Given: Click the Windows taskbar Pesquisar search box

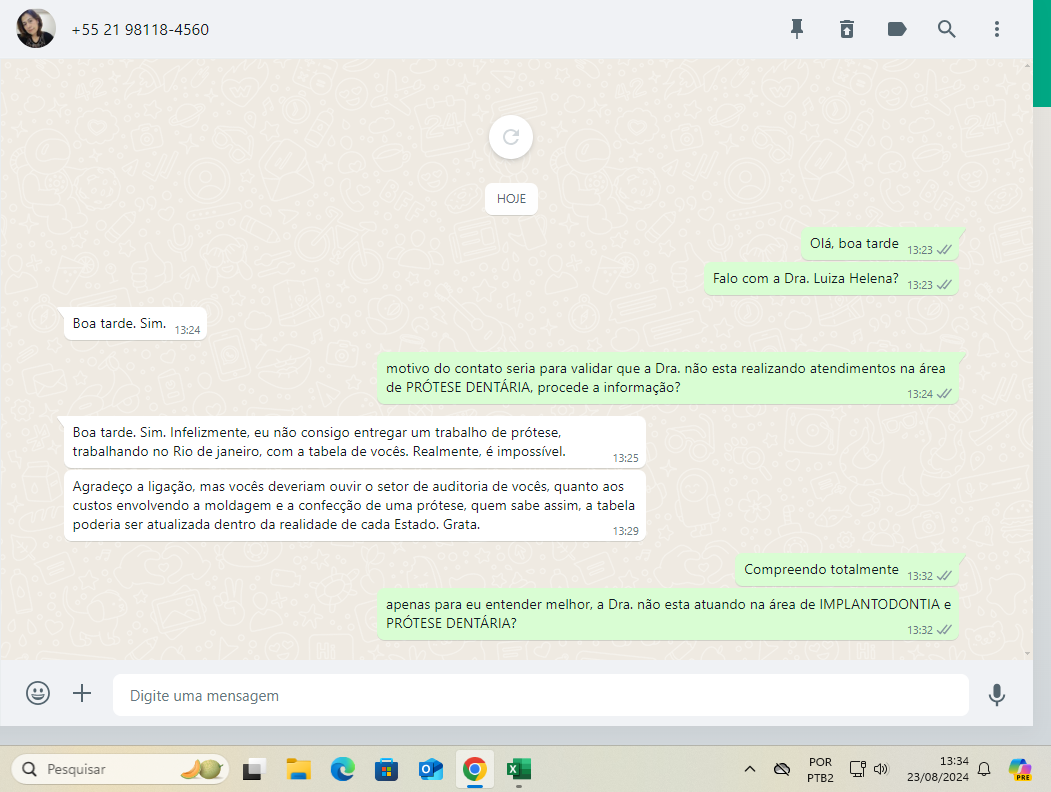Looking at the screenshot, I should click(x=121, y=769).
